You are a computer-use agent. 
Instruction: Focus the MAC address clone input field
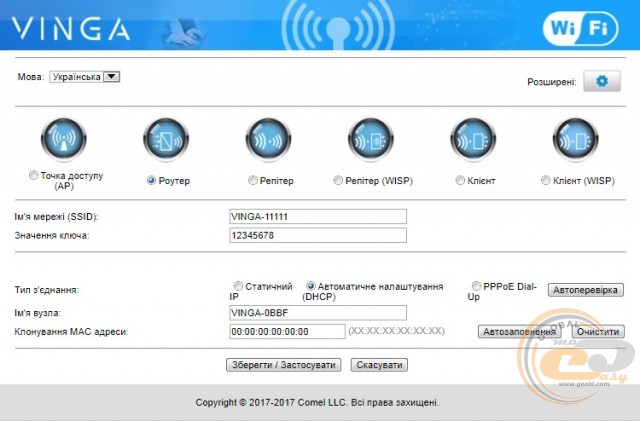(286, 332)
